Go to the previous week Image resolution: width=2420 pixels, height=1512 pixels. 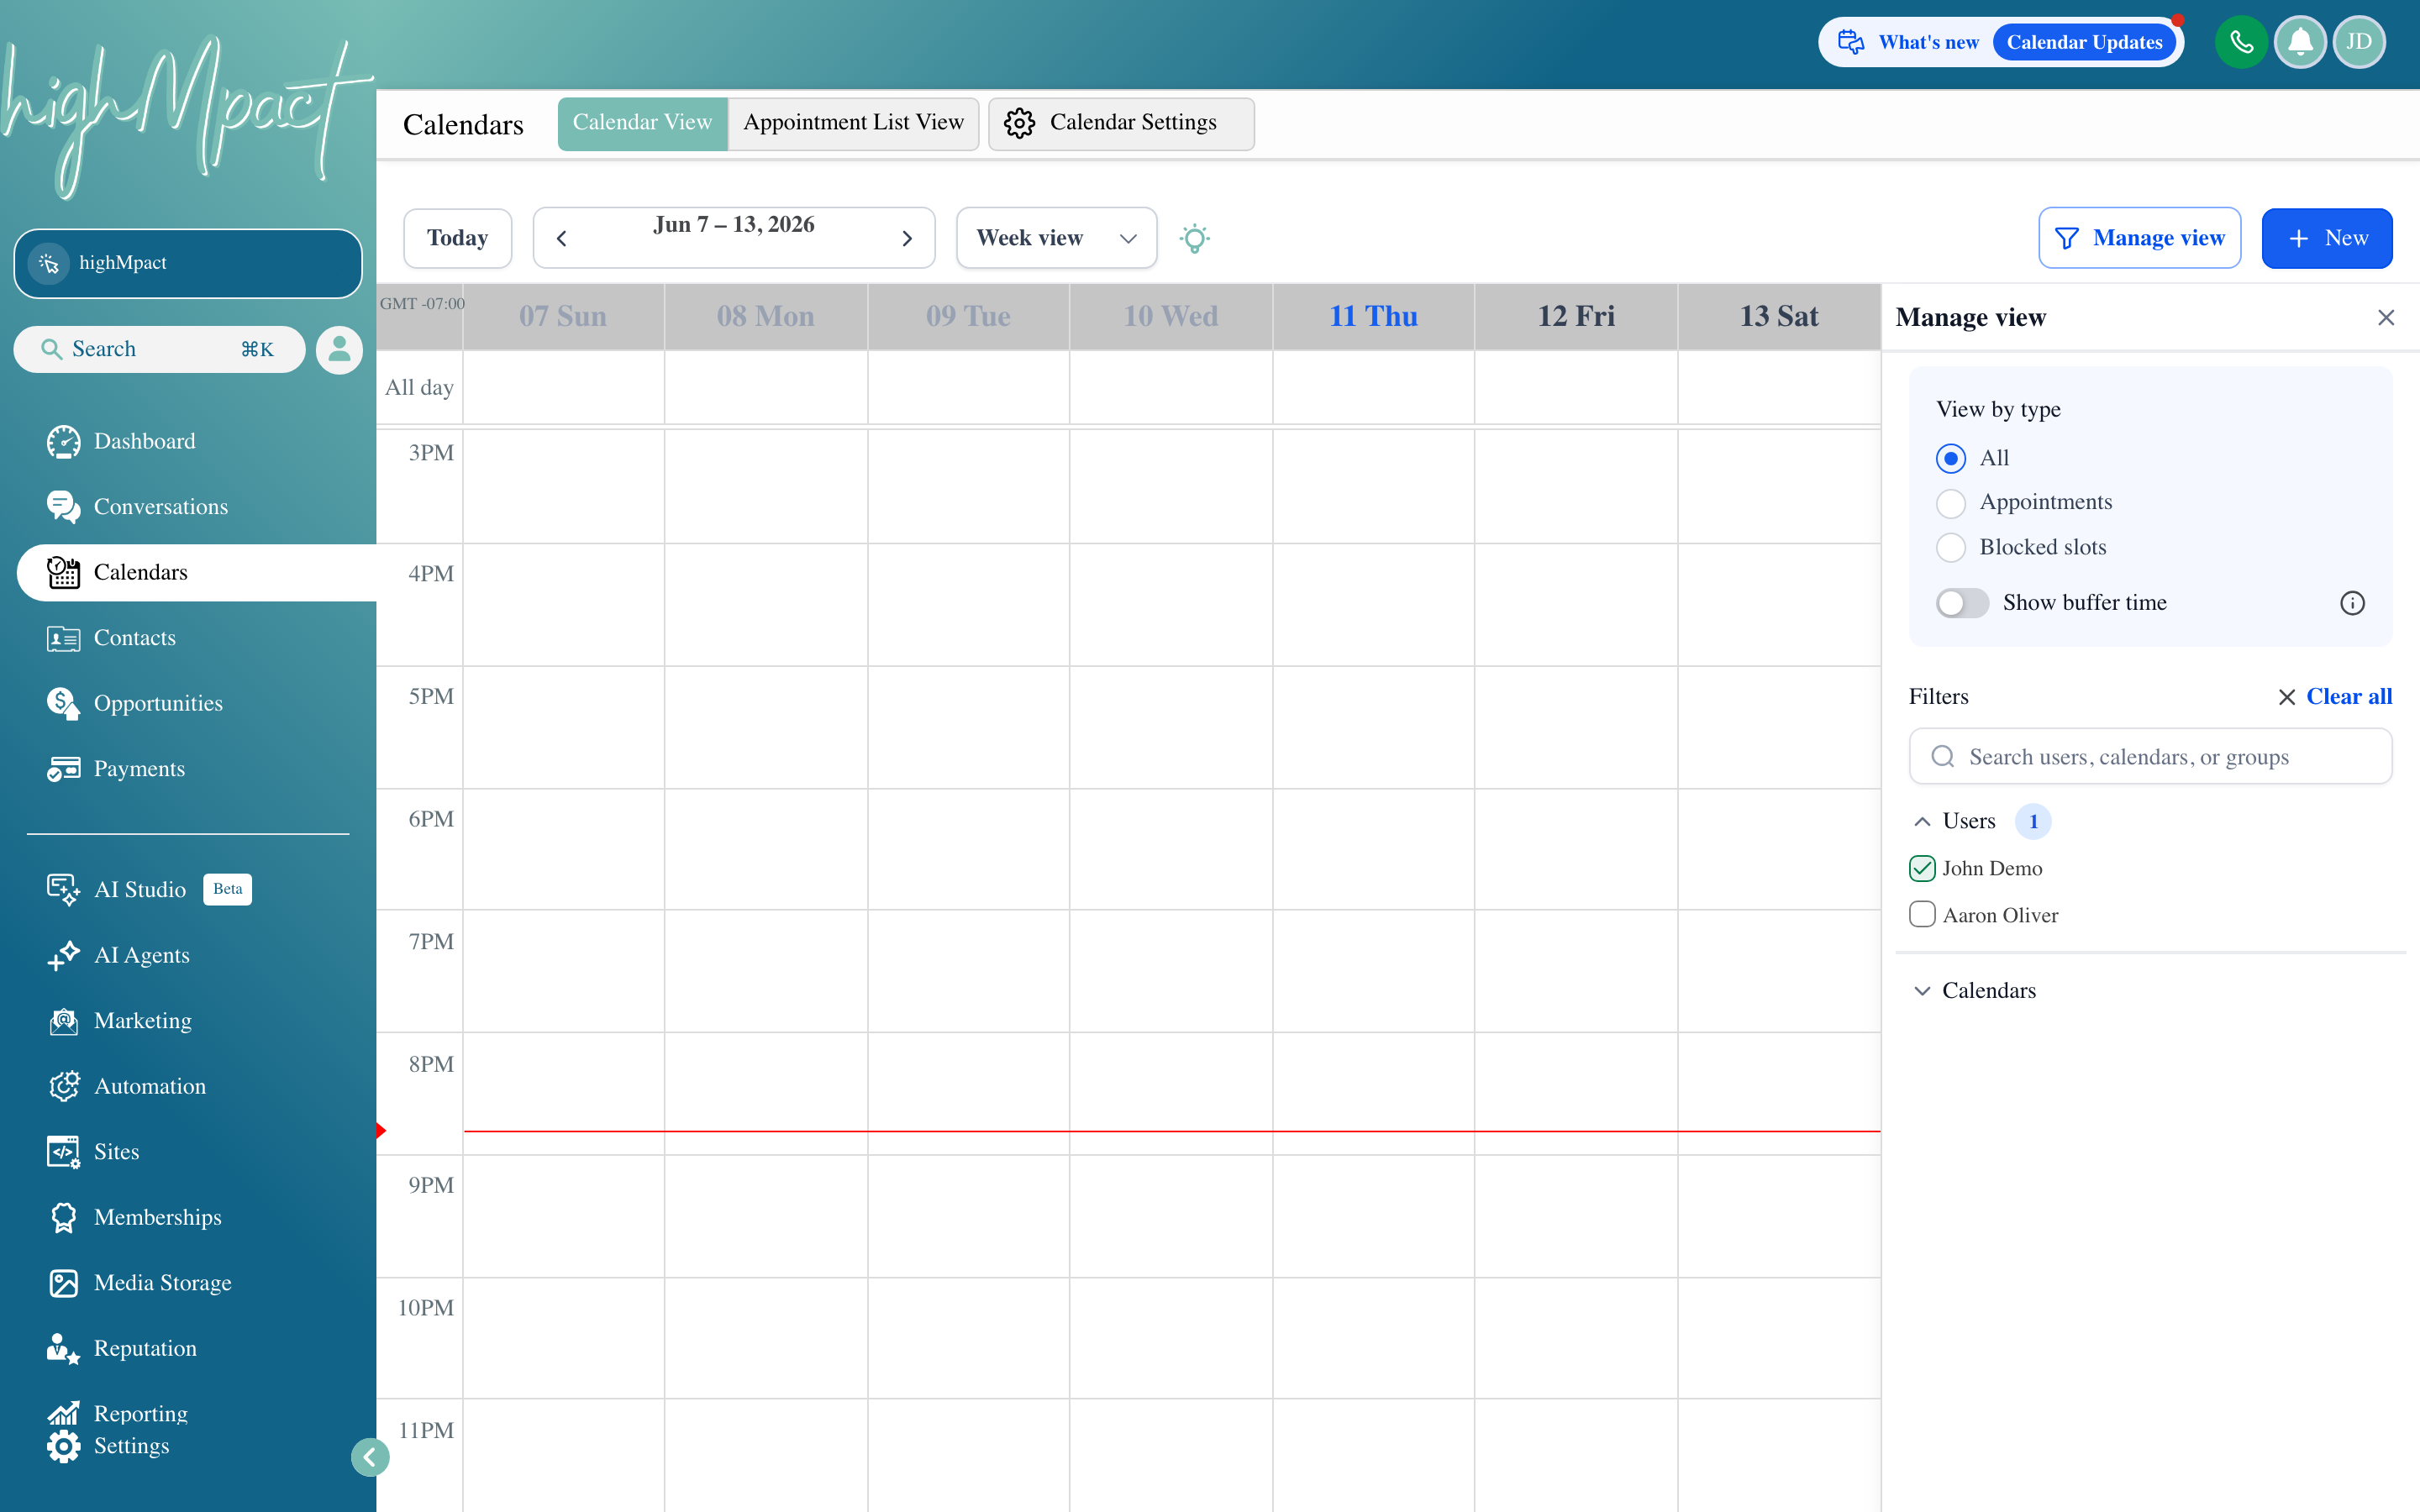(561, 238)
